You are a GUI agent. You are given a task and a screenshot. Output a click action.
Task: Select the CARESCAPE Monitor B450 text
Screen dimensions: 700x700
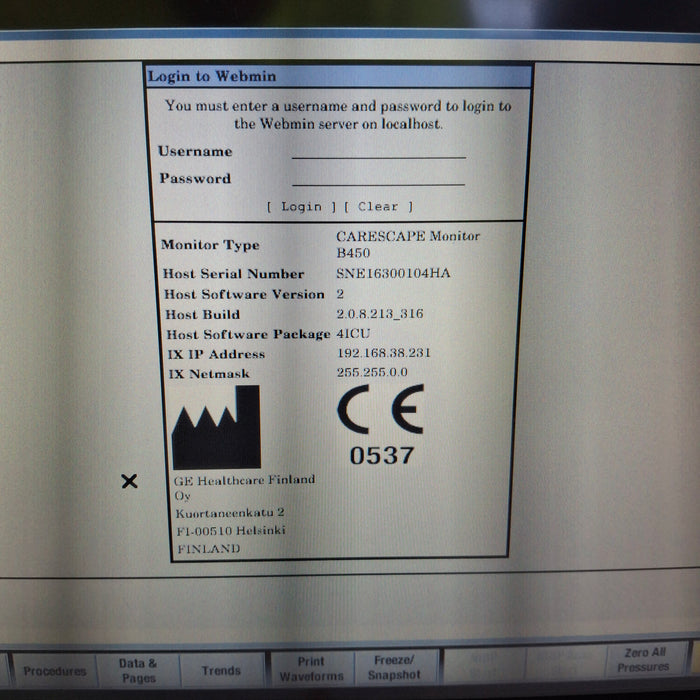pos(408,244)
